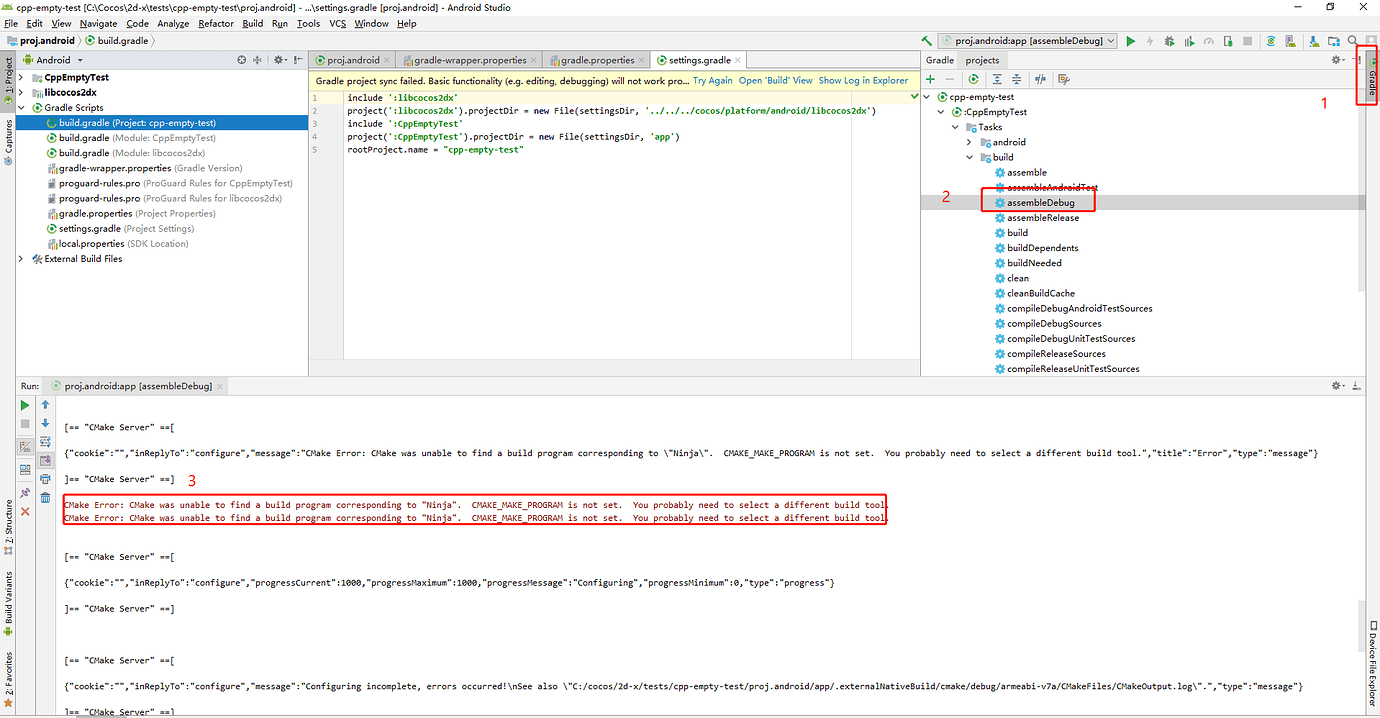Collapse all nodes in the Gradle panel

coord(1016,79)
